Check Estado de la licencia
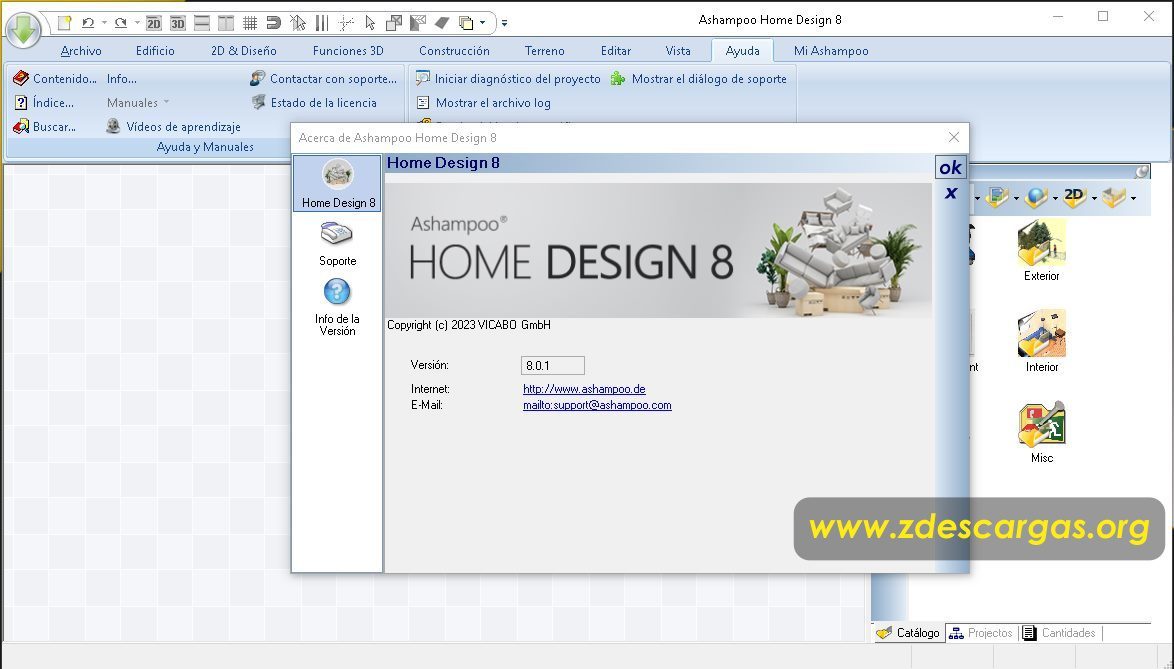The height and width of the screenshot is (669, 1174). click(314, 103)
